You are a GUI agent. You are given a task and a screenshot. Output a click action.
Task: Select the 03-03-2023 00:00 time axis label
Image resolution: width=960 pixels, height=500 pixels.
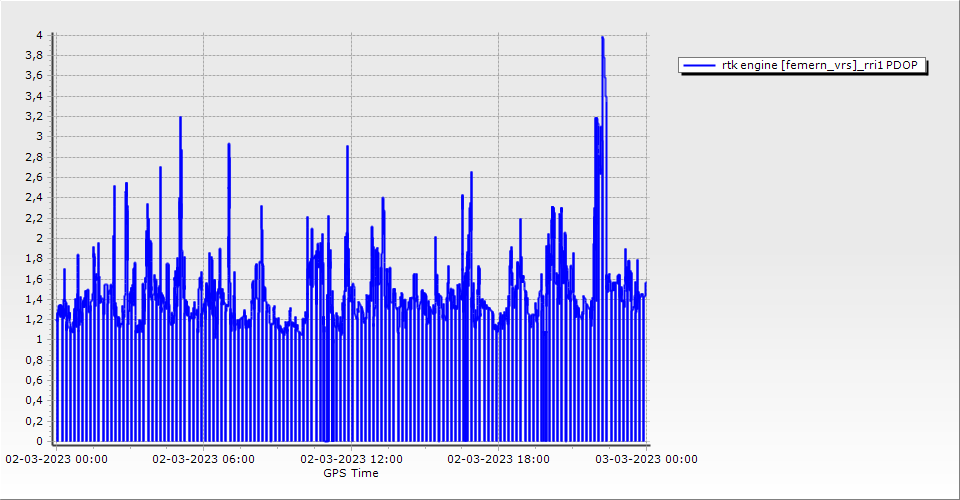[646, 459]
